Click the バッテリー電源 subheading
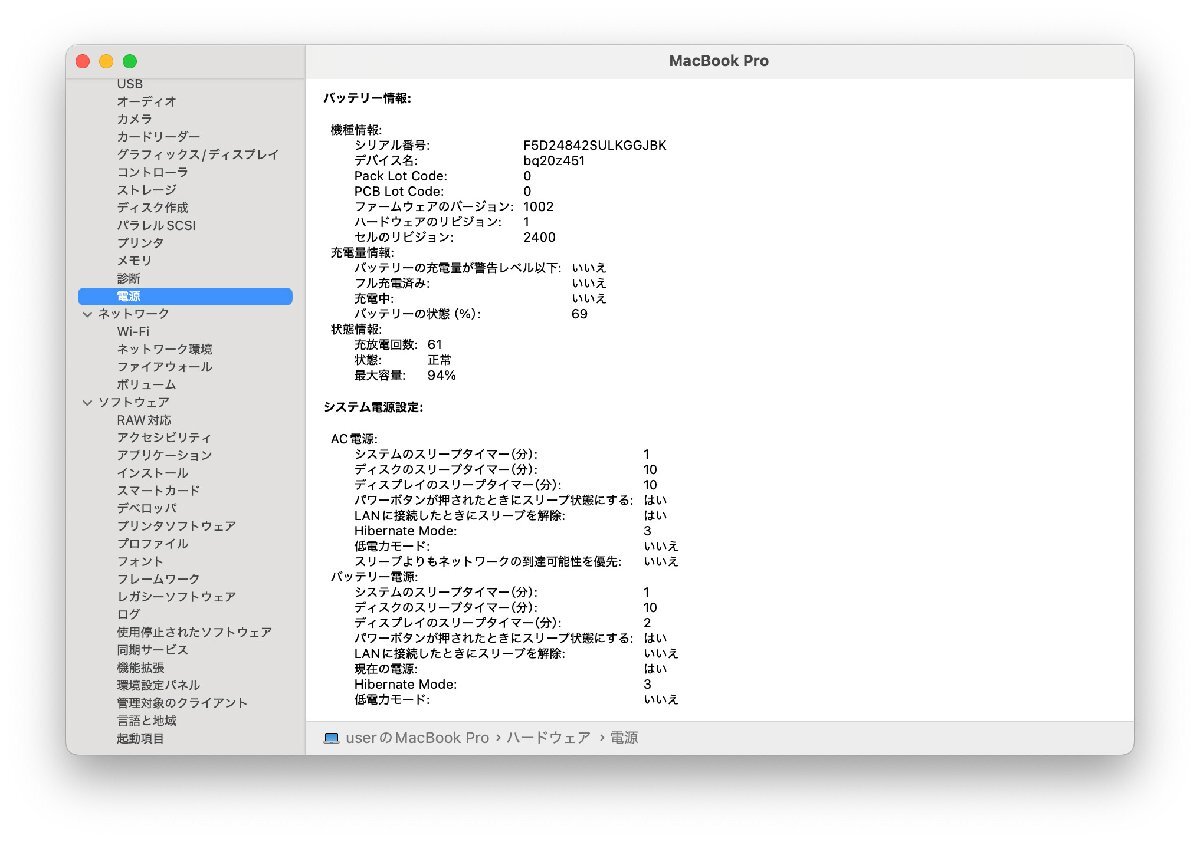The width and height of the screenshot is (1200, 842). click(x=374, y=576)
